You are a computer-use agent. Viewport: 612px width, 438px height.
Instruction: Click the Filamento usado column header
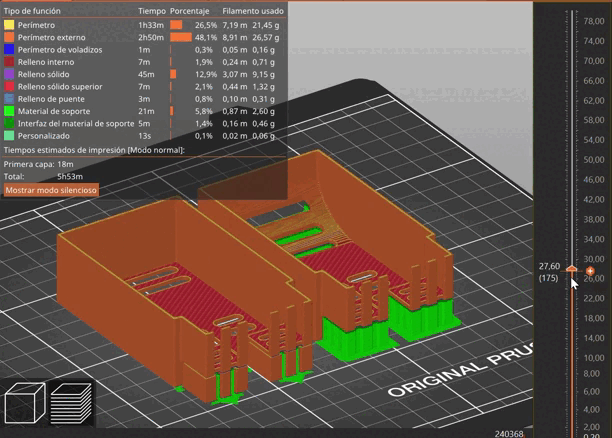(x=247, y=11)
